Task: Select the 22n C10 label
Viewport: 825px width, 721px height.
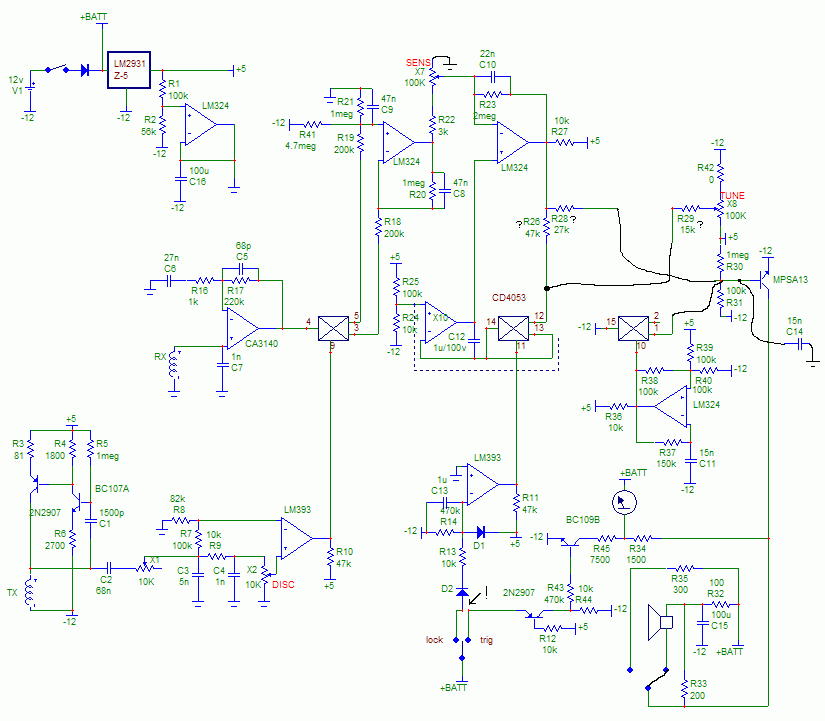Action: tap(487, 59)
